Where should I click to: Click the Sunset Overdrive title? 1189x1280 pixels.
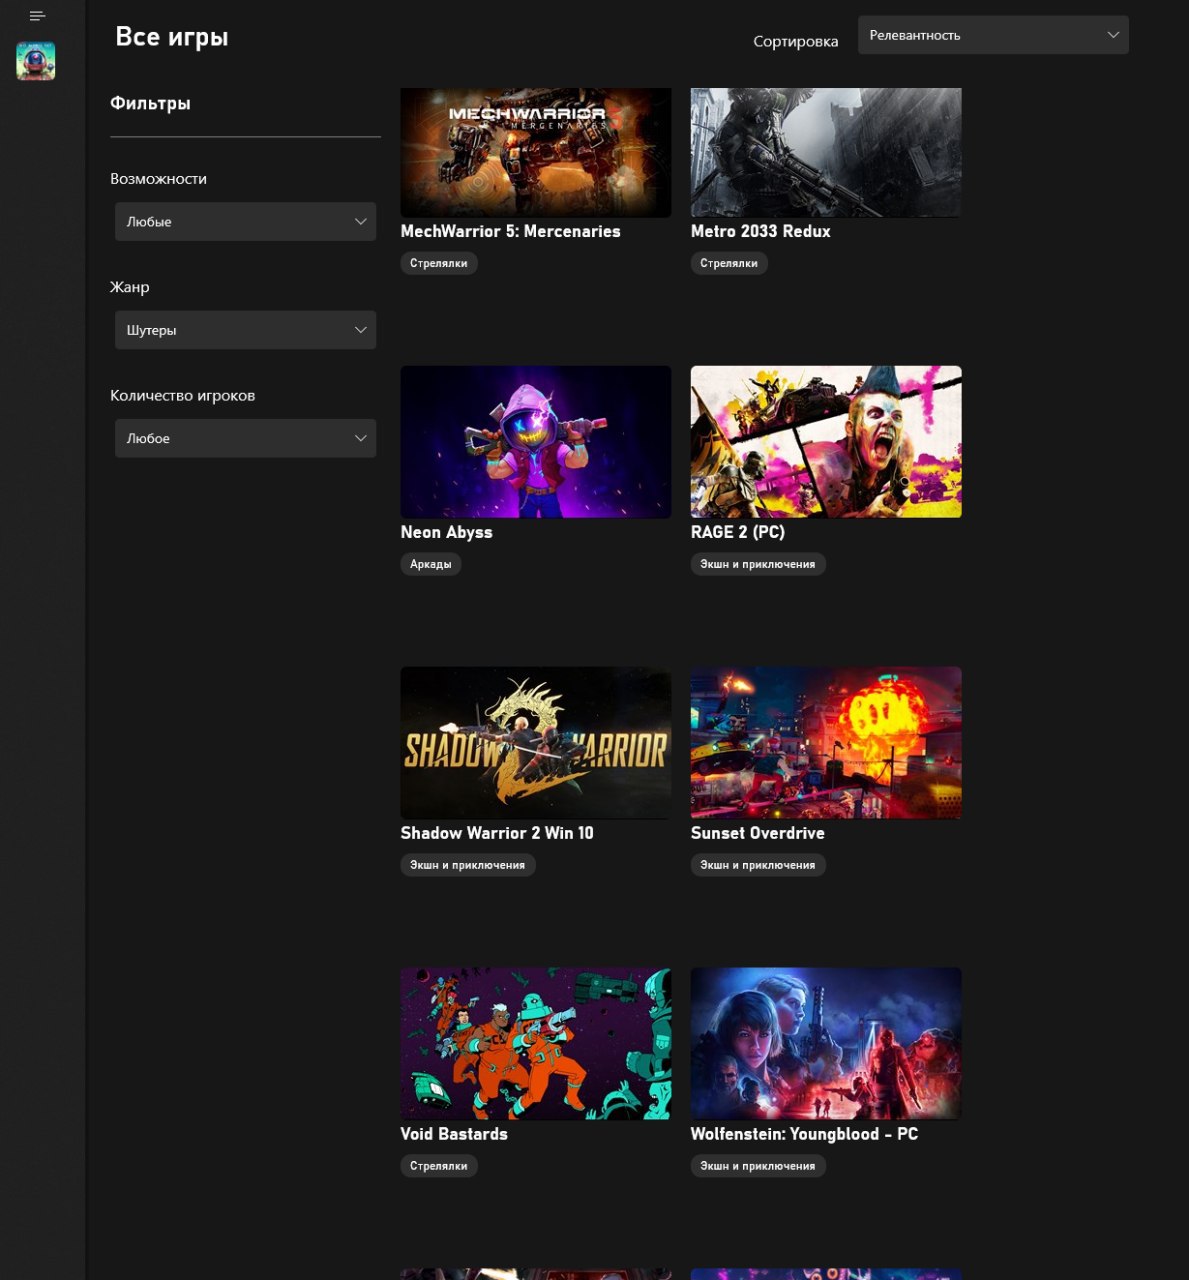pyautogui.click(x=758, y=833)
